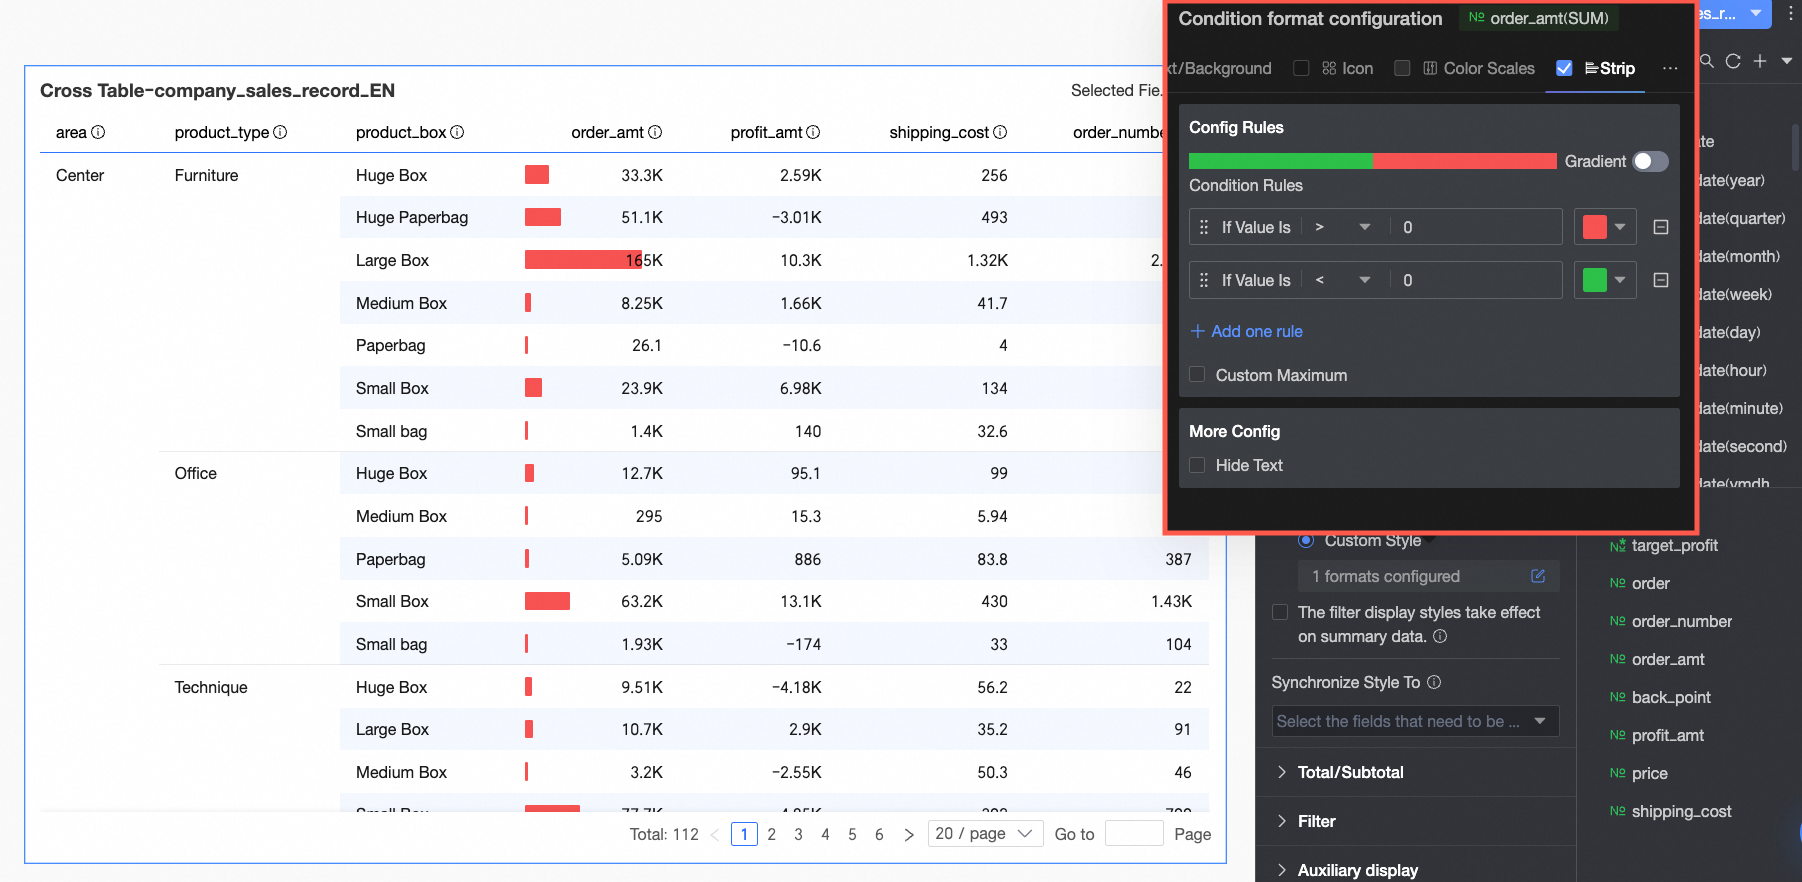Click the info icon beside the shipping_cost header

[1000, 132]
